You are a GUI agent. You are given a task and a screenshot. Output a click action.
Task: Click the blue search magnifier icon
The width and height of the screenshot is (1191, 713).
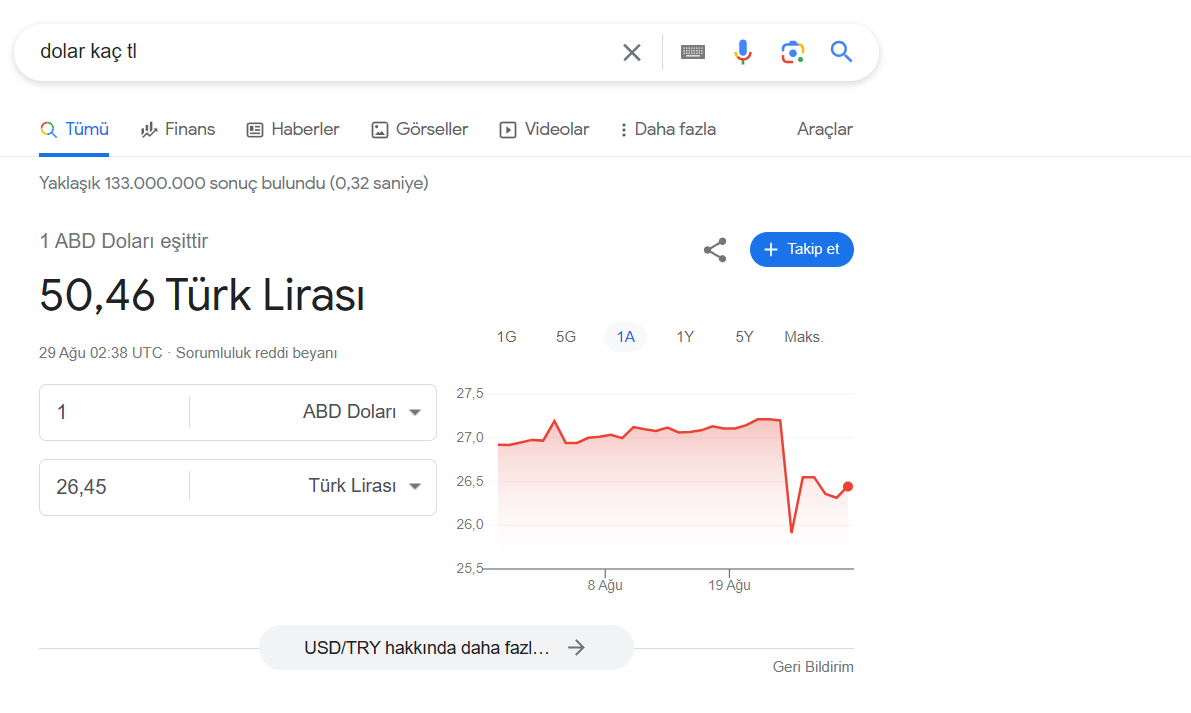point(841,52)
